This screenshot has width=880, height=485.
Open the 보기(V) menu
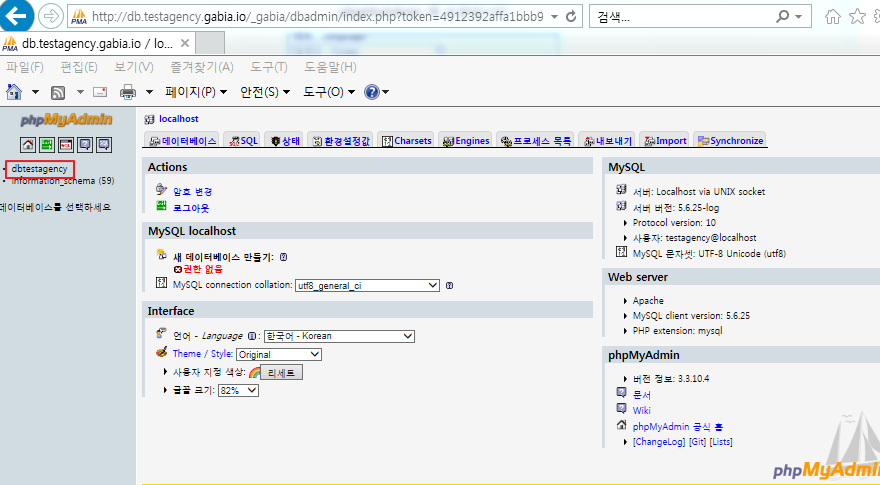(x=134, y=67)
